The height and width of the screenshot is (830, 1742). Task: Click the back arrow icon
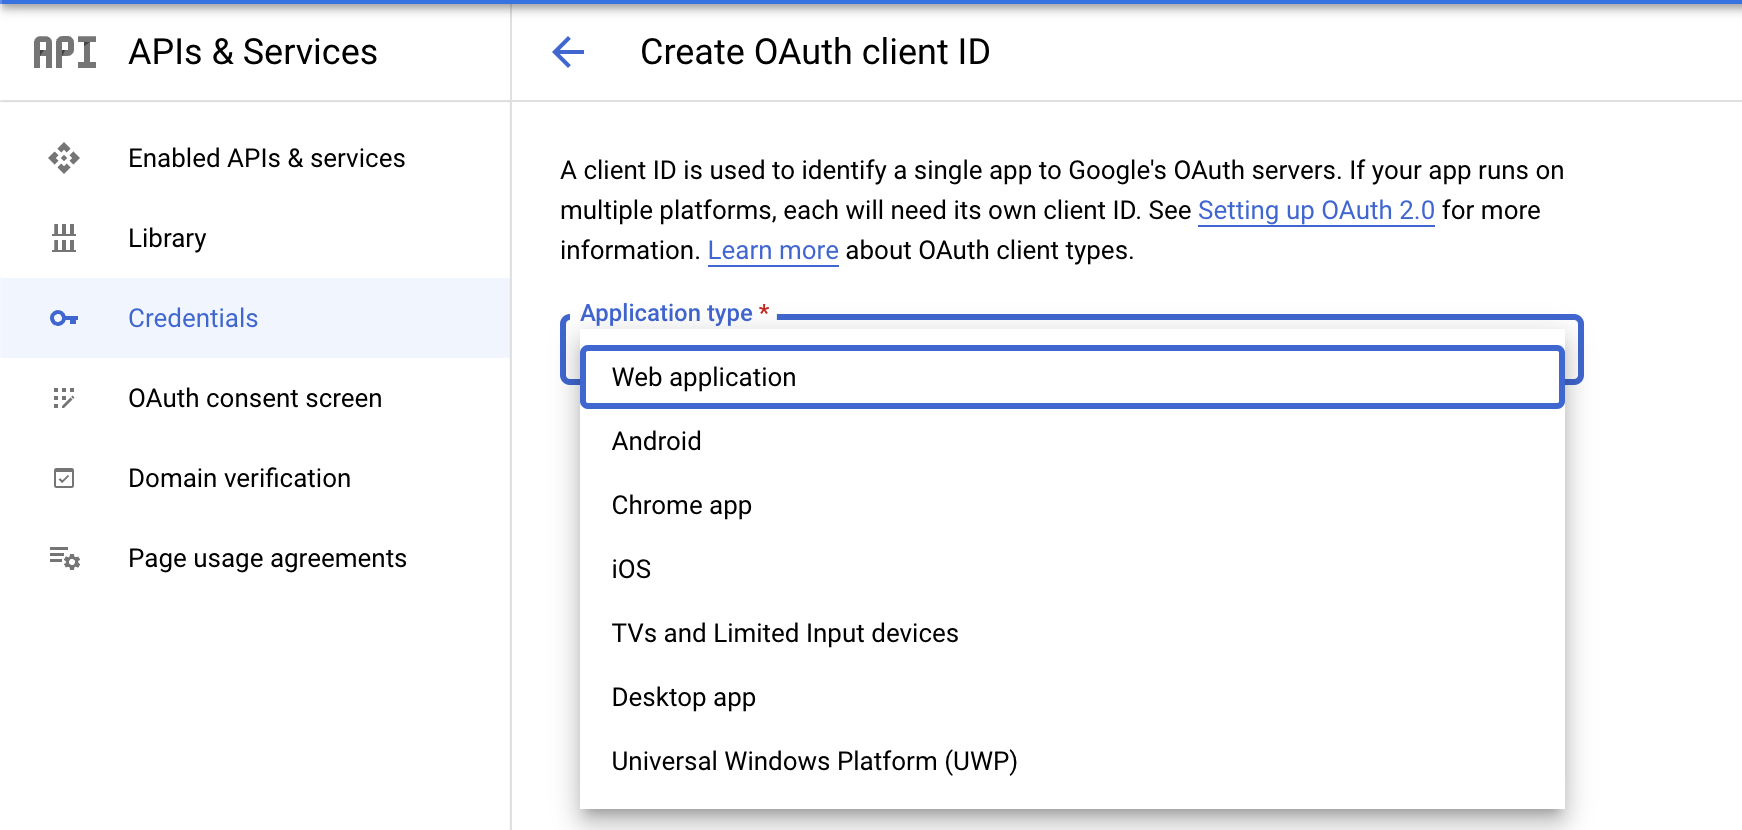pos(568,52)
